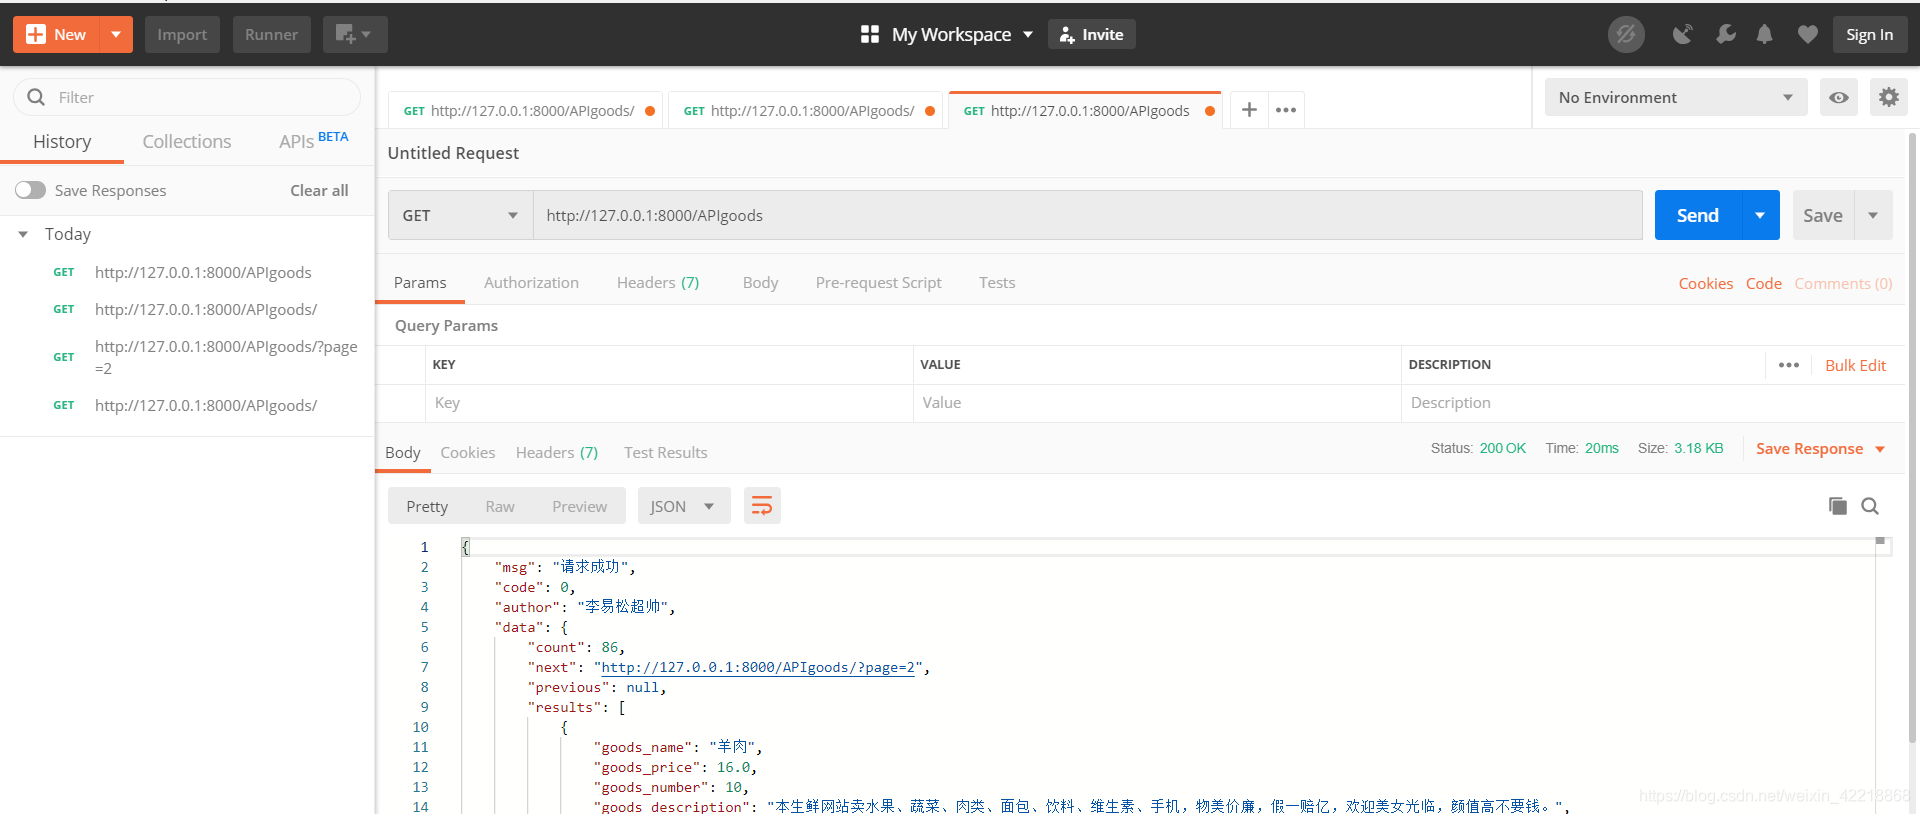Select first request tab APIgoods/
This screenshot has height=814, width=1920.
click(x=528, y=111)
